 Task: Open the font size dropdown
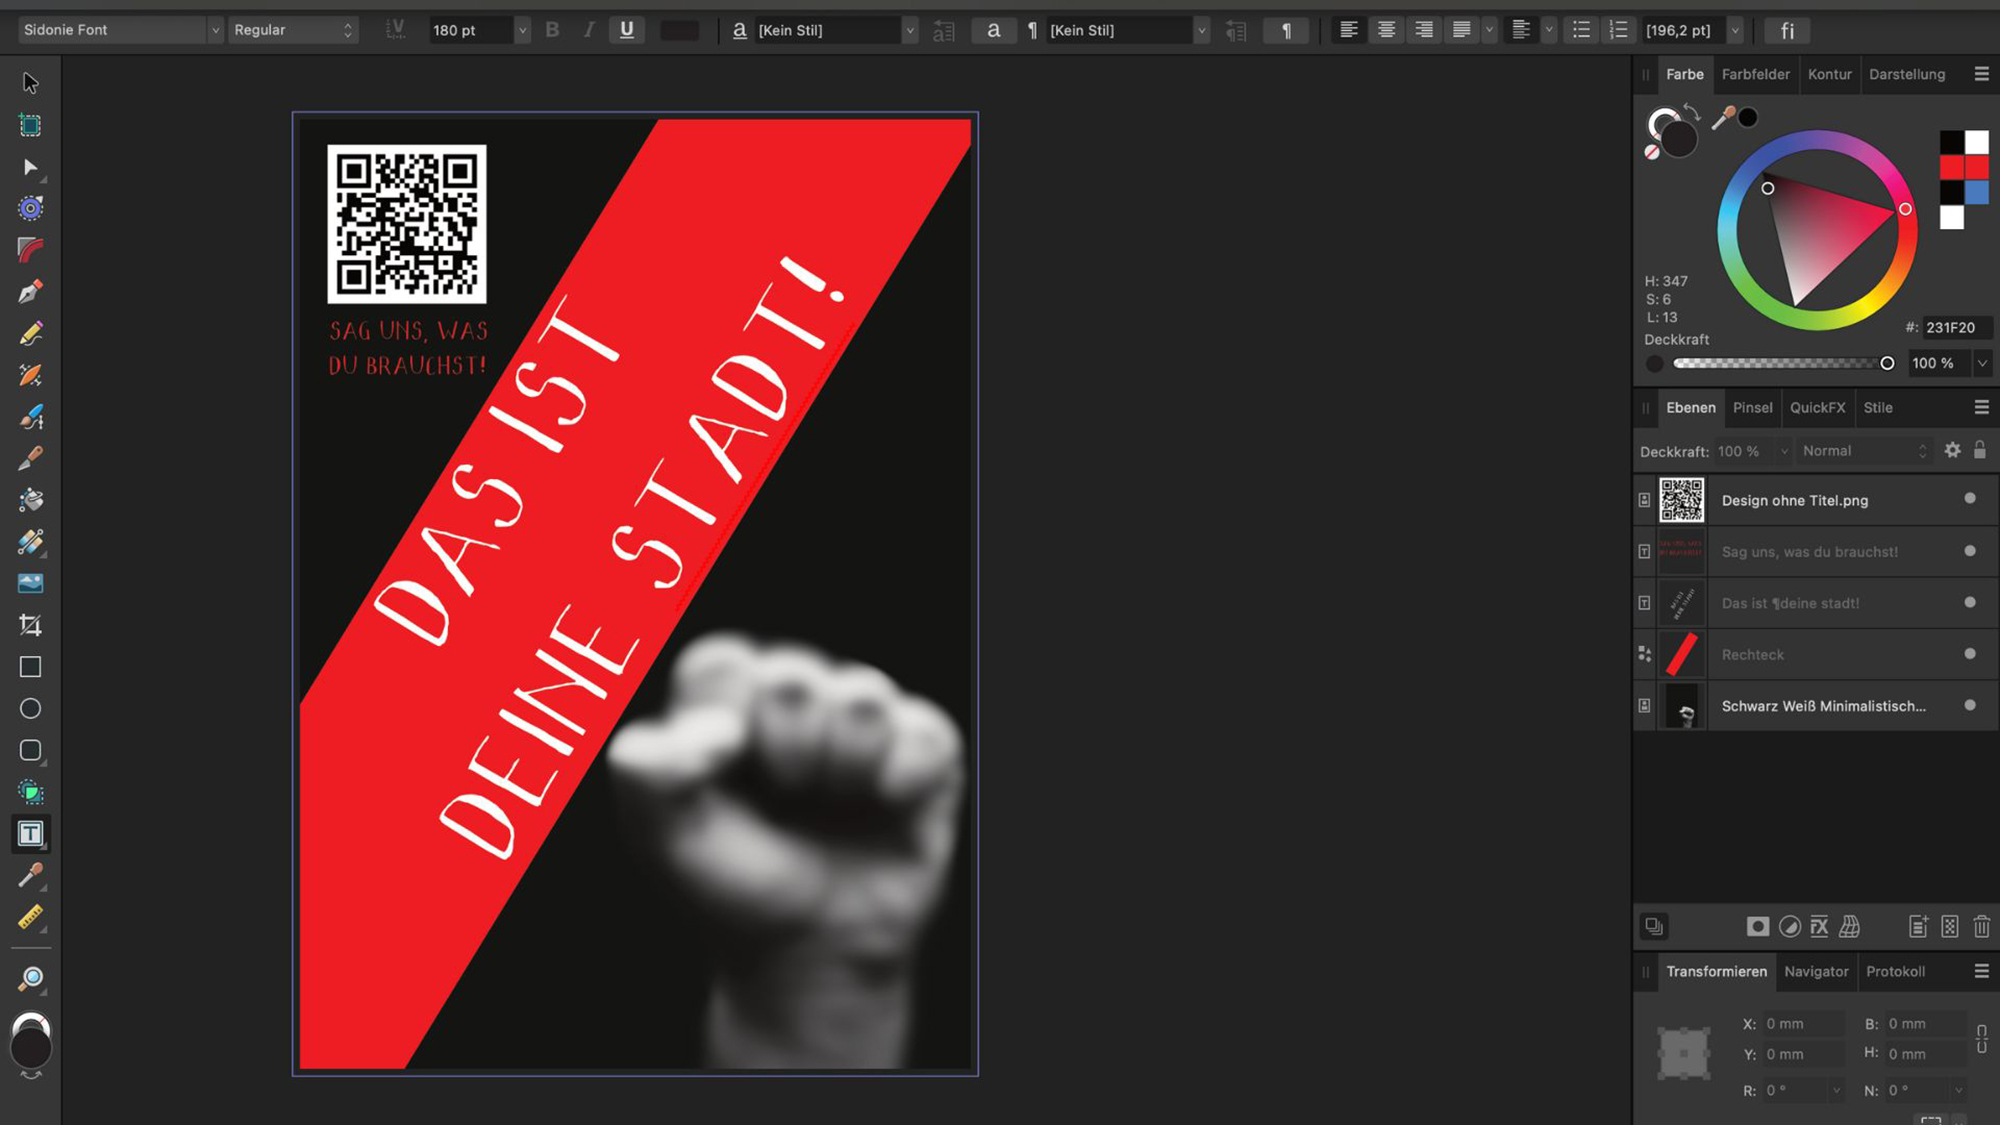point(521,30)
